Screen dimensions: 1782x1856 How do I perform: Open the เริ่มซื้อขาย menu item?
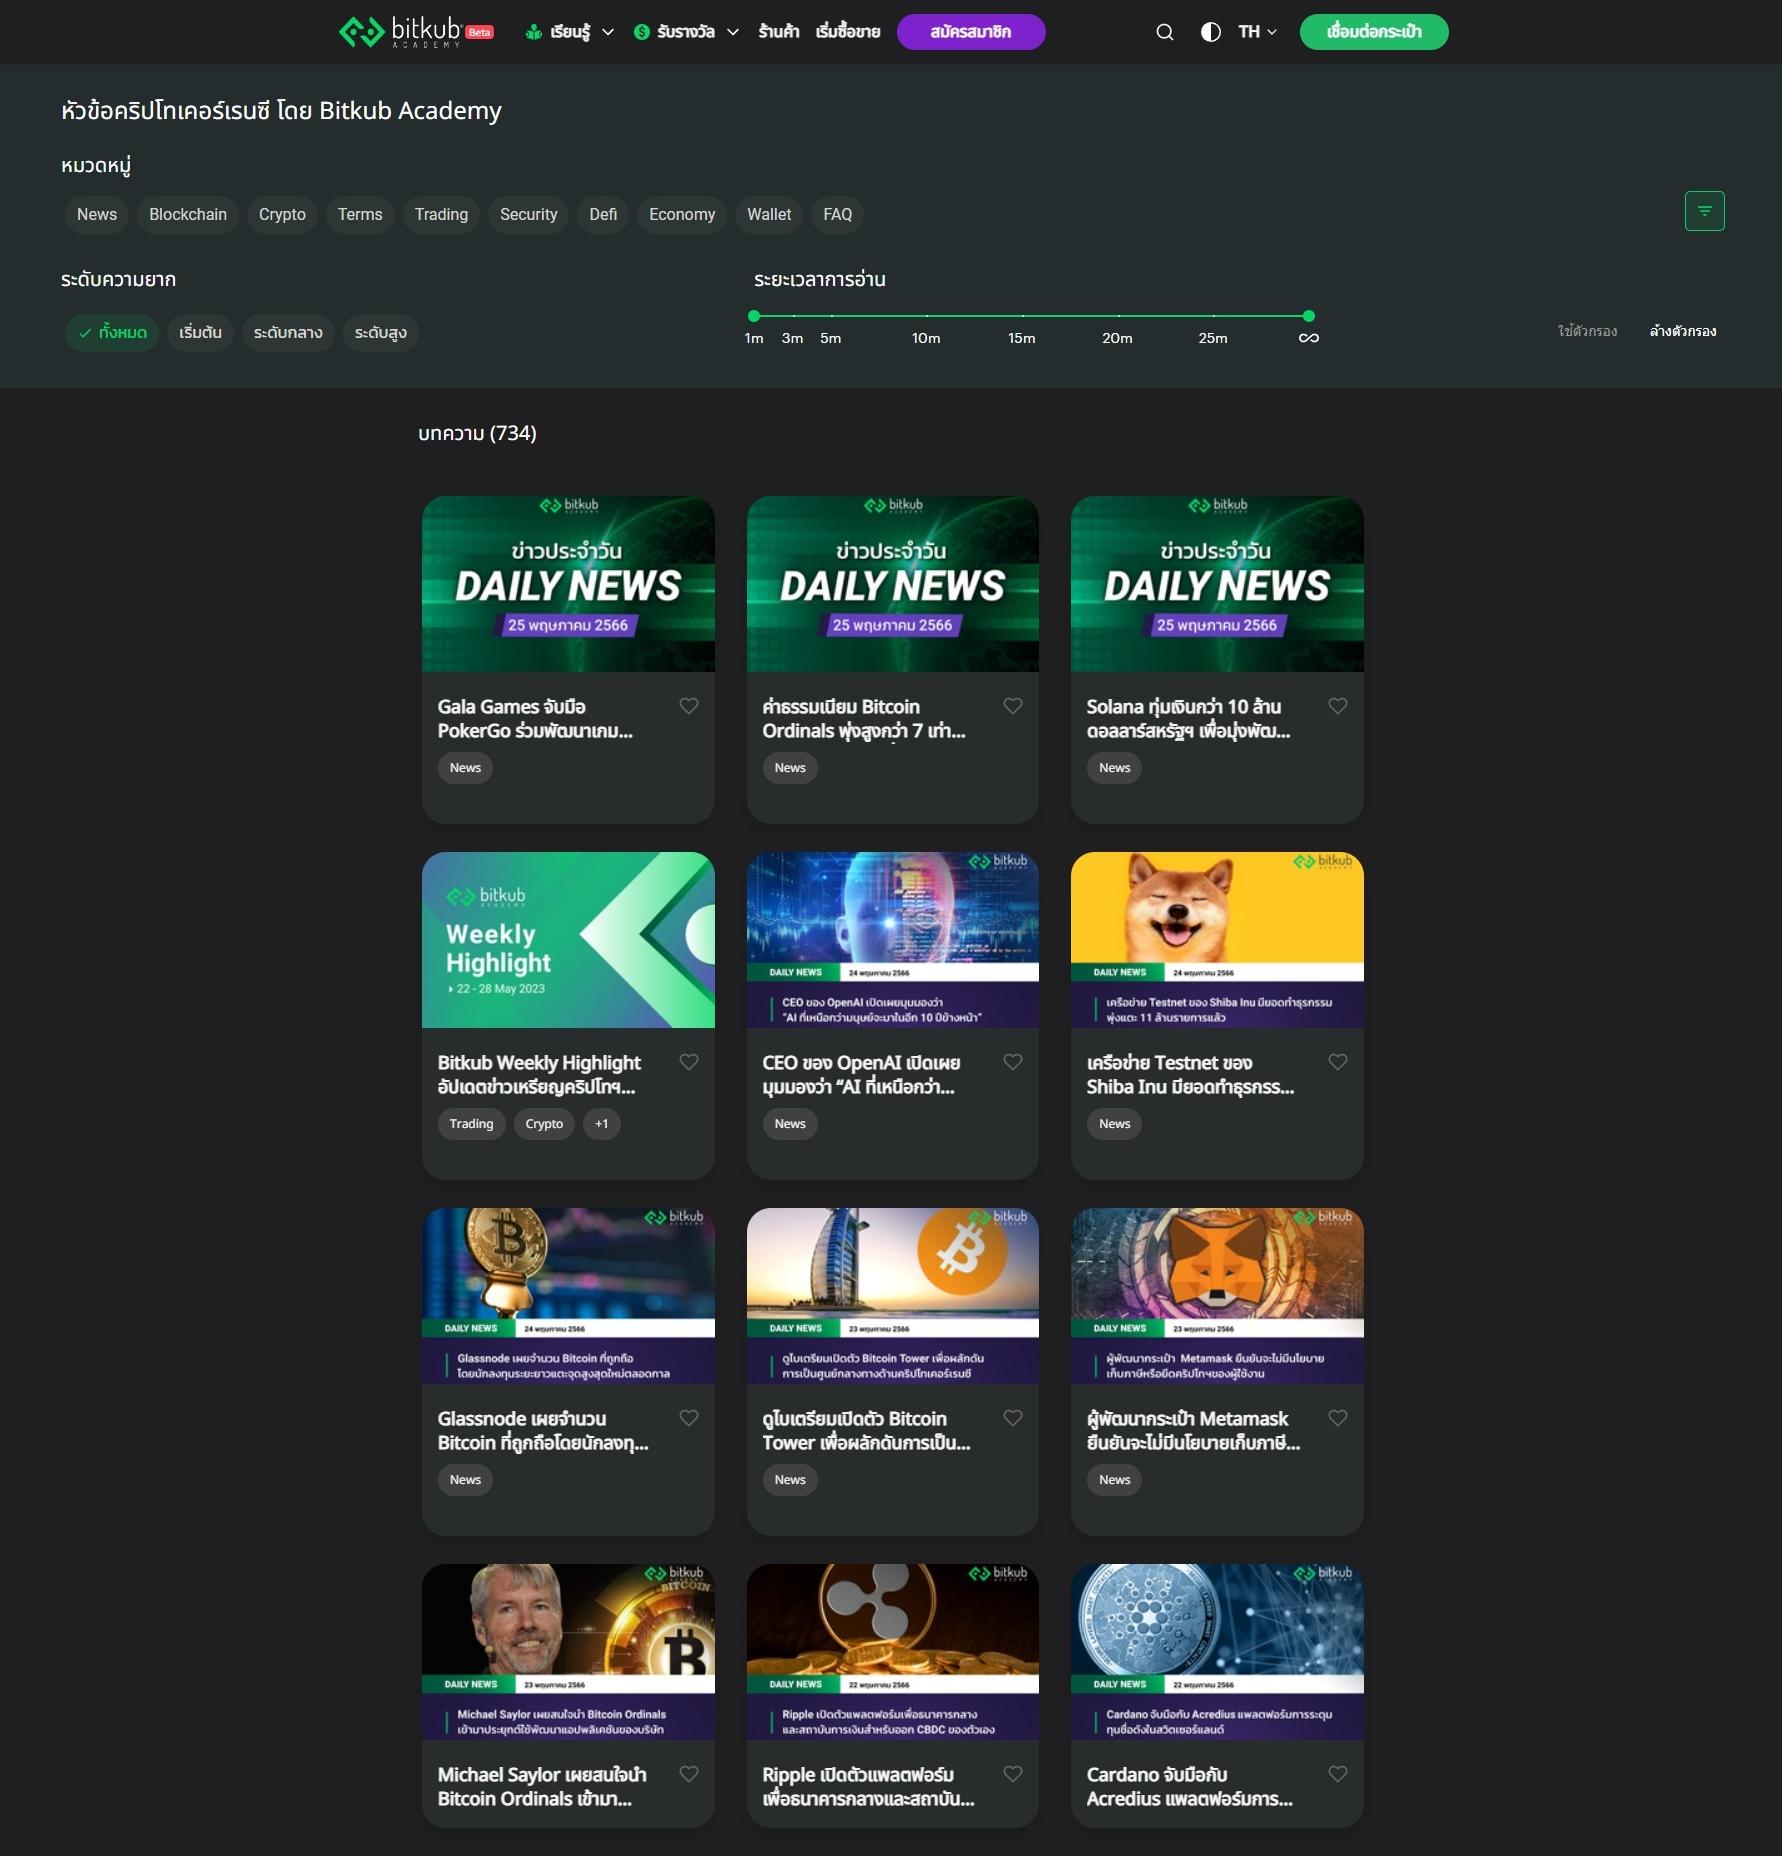tap(848, 32)
